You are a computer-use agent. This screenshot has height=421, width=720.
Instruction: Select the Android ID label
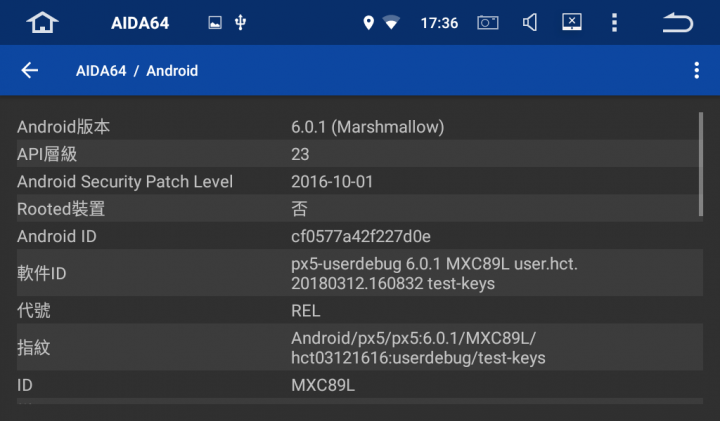coord(57,236)
